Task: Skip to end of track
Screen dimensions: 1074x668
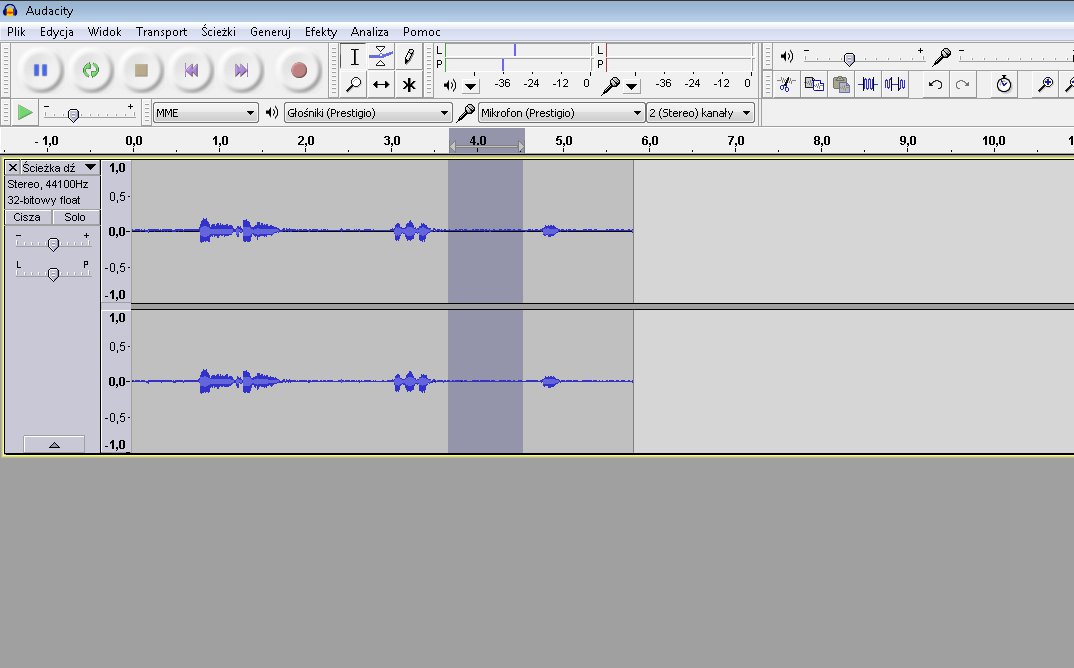Action: (x=241, y=70)
